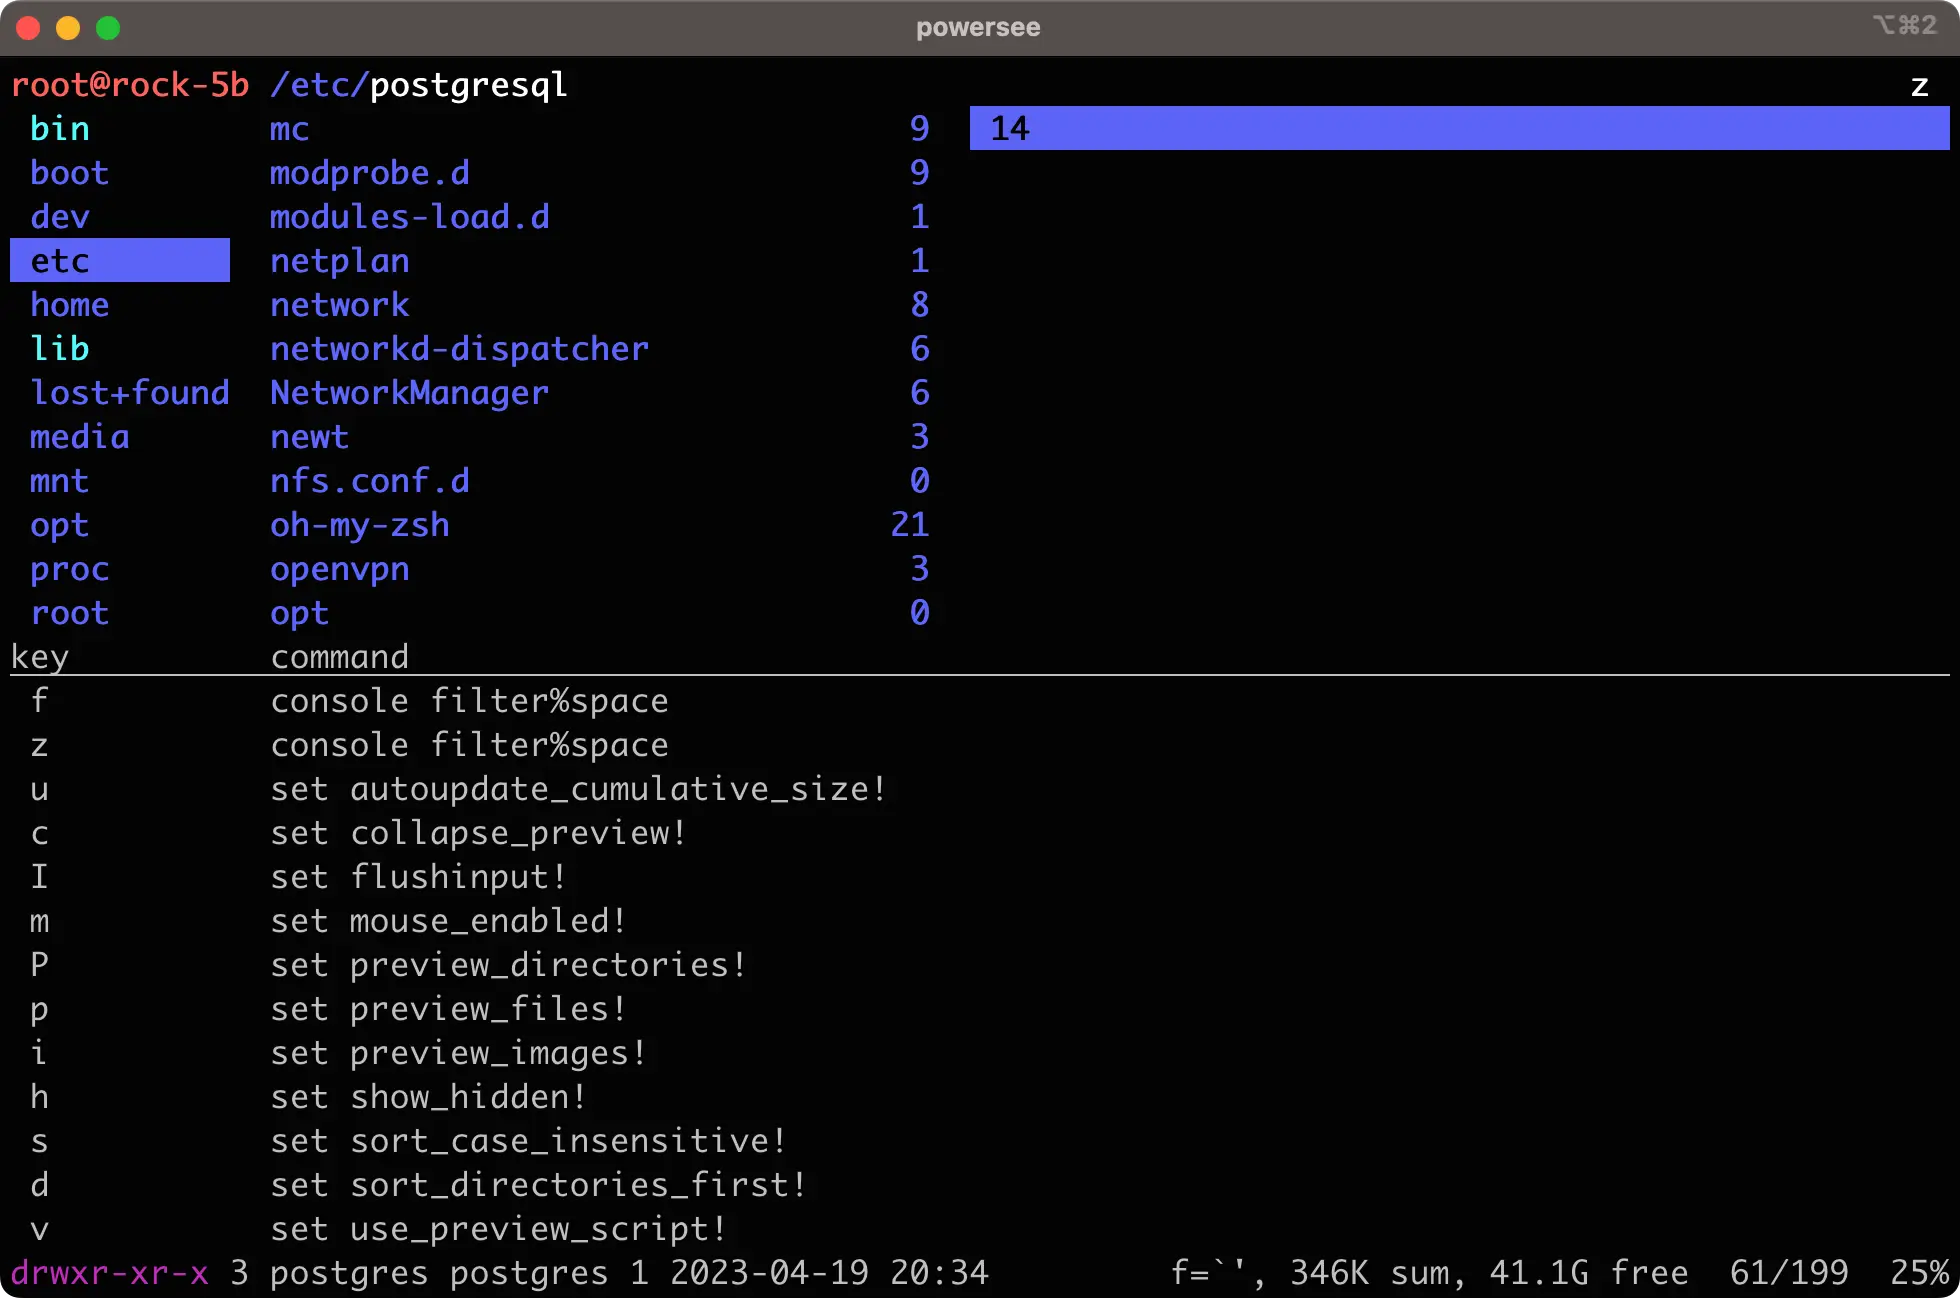The image size is (1960, 1298).
Task: Open the oh-my-zsh folder
Action: point(360,525)
